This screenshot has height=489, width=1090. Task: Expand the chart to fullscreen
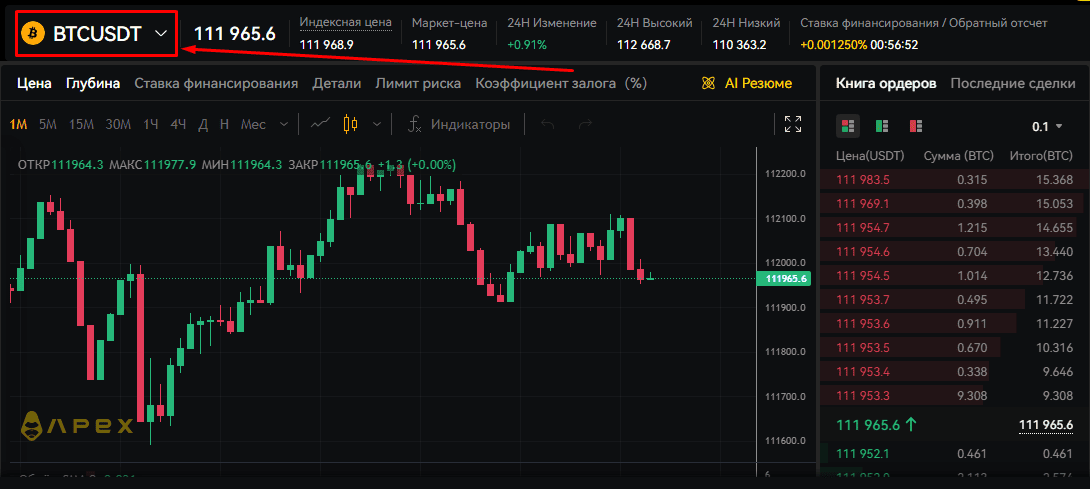click(x=792, y=124)
